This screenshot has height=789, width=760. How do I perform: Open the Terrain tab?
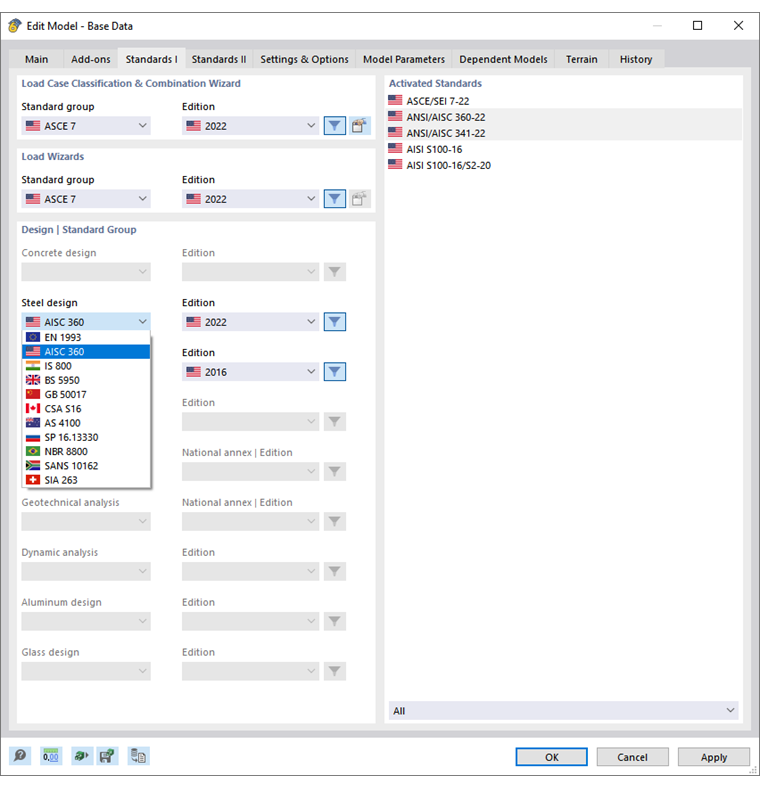(x=581, y=59)
